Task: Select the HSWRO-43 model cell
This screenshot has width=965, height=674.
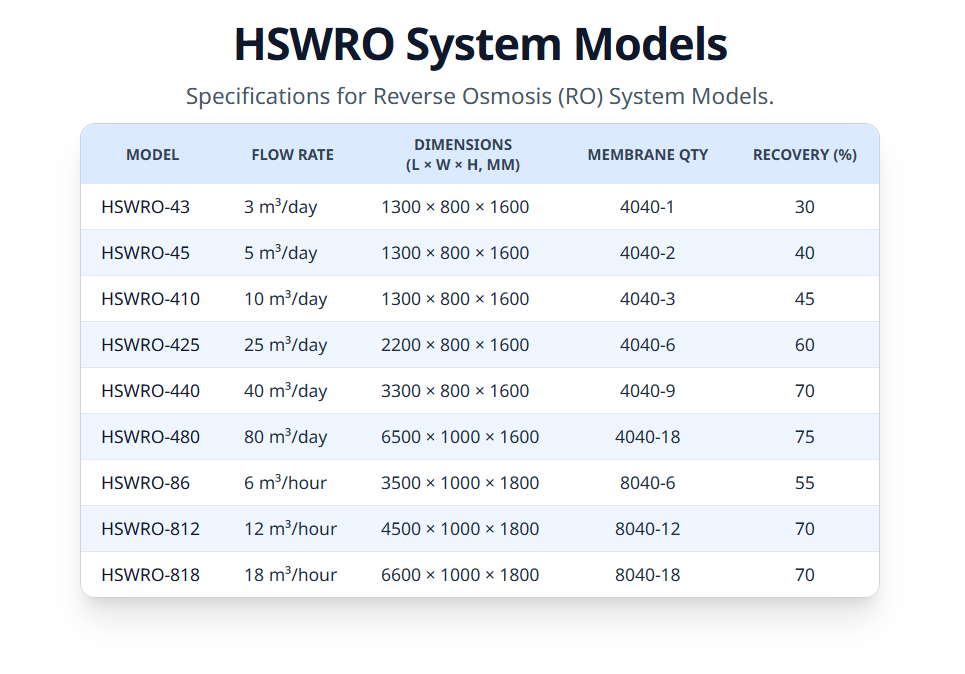Action: (x=145, y=207)
